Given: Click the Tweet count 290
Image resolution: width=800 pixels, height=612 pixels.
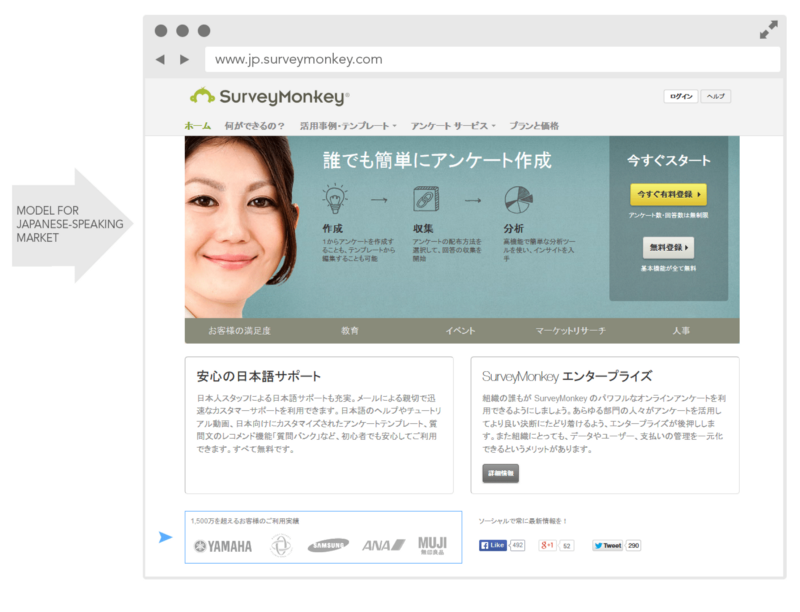Looking at the screenshot, I should click(633, 545).
